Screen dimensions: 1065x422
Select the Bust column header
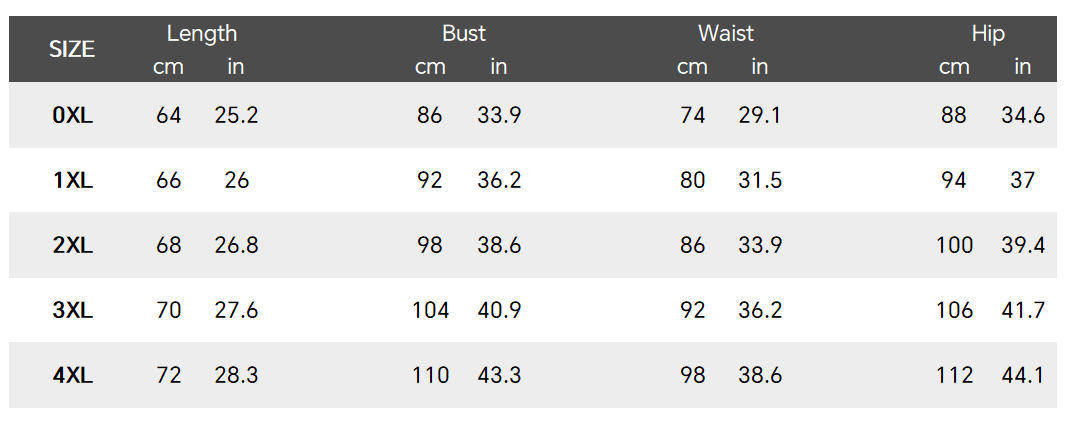click(x=464, y=33)
